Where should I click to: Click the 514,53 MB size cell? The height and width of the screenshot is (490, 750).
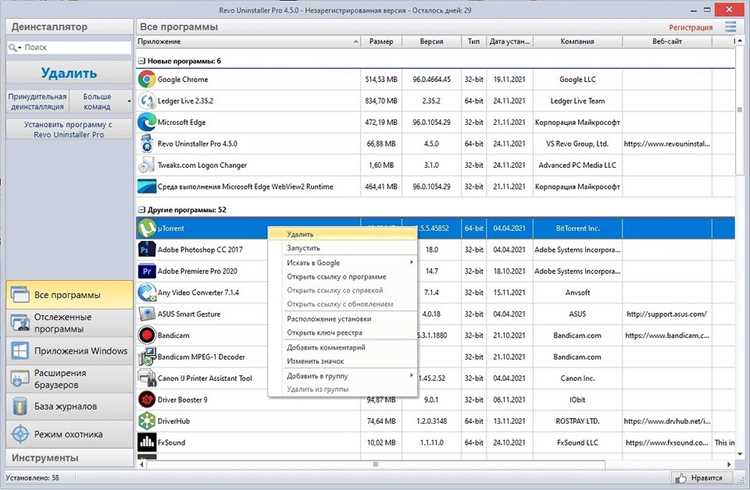[381, 79]
